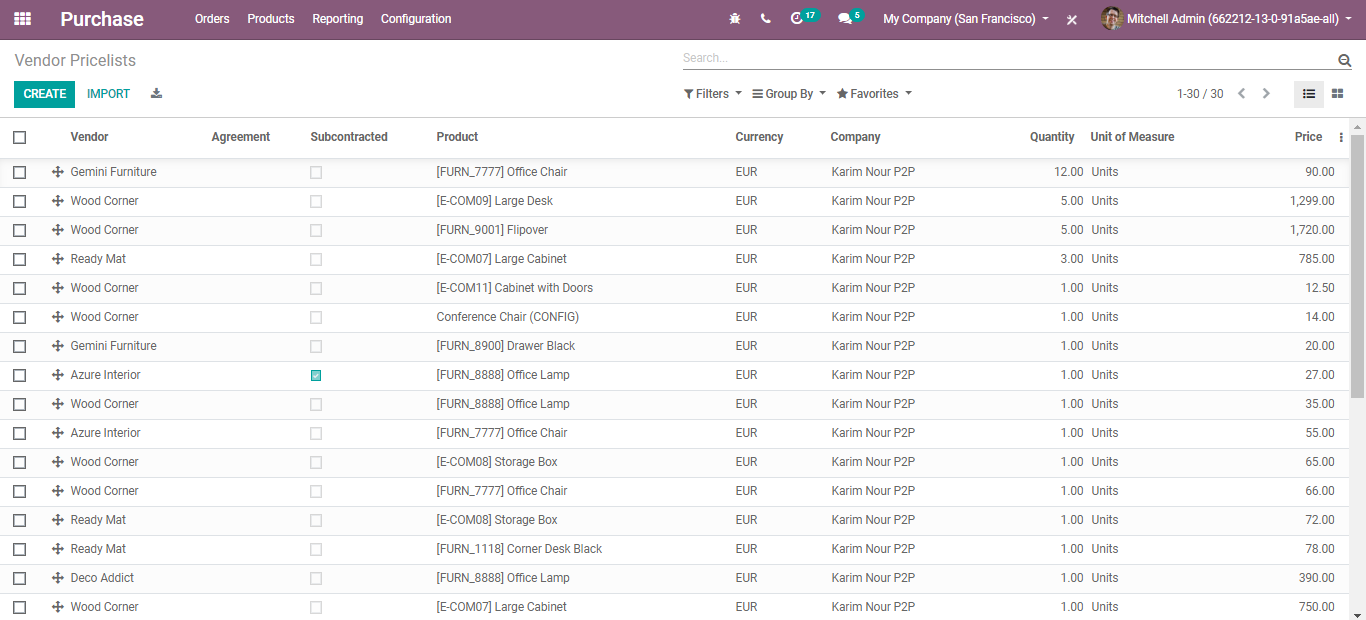Click drag handle for Drawer Black row

(58, 346)
